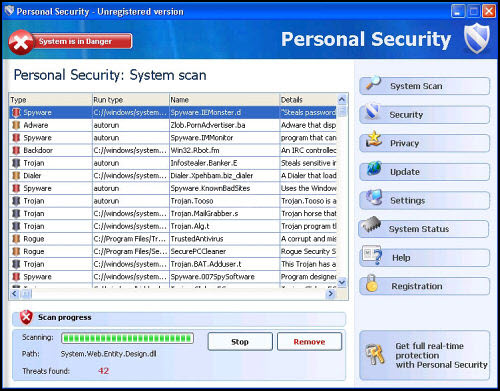The image size is (500, 391).
Task: Click the Settings monitor icon
Action: click(x=374, y=197)
